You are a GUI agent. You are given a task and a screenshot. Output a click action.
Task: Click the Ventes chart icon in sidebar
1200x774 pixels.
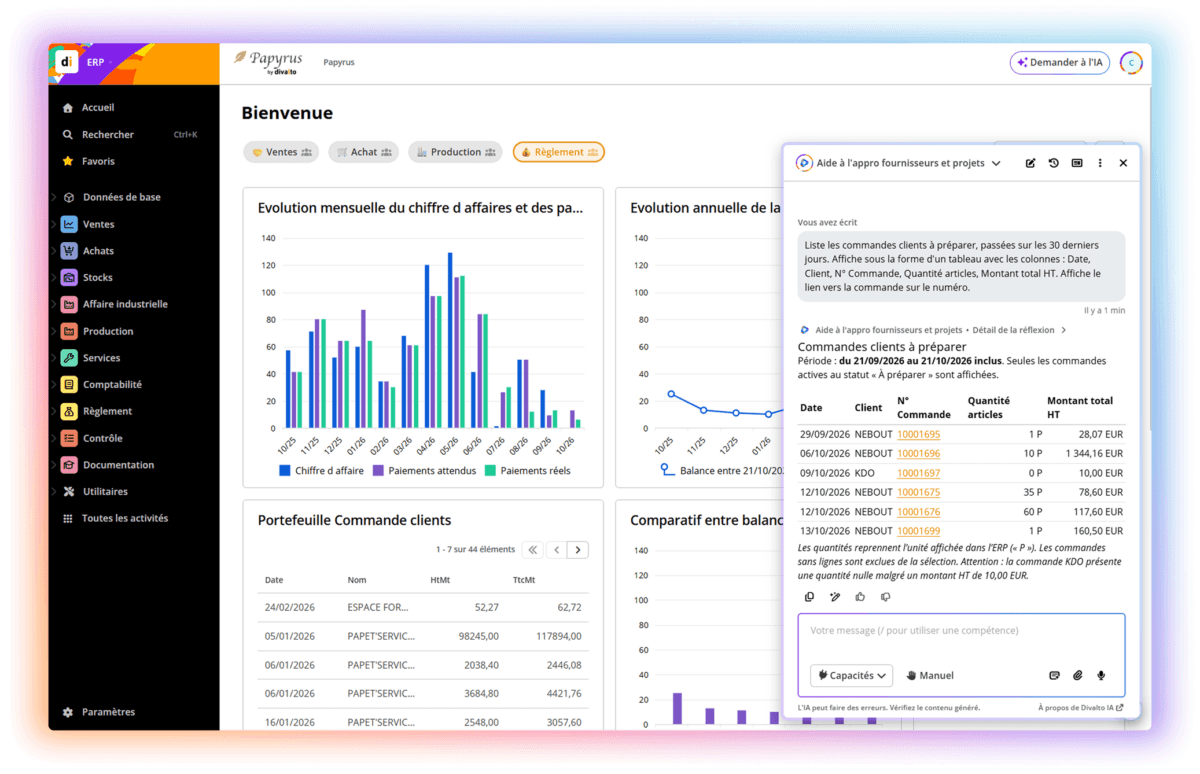point(69,225)
